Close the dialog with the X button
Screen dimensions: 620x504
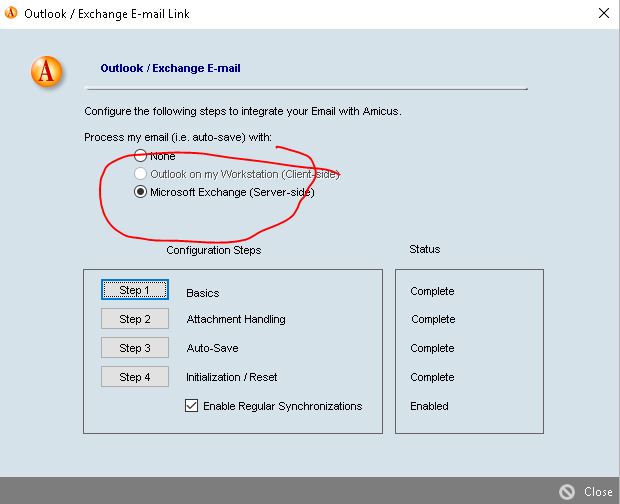coord(604,13)
